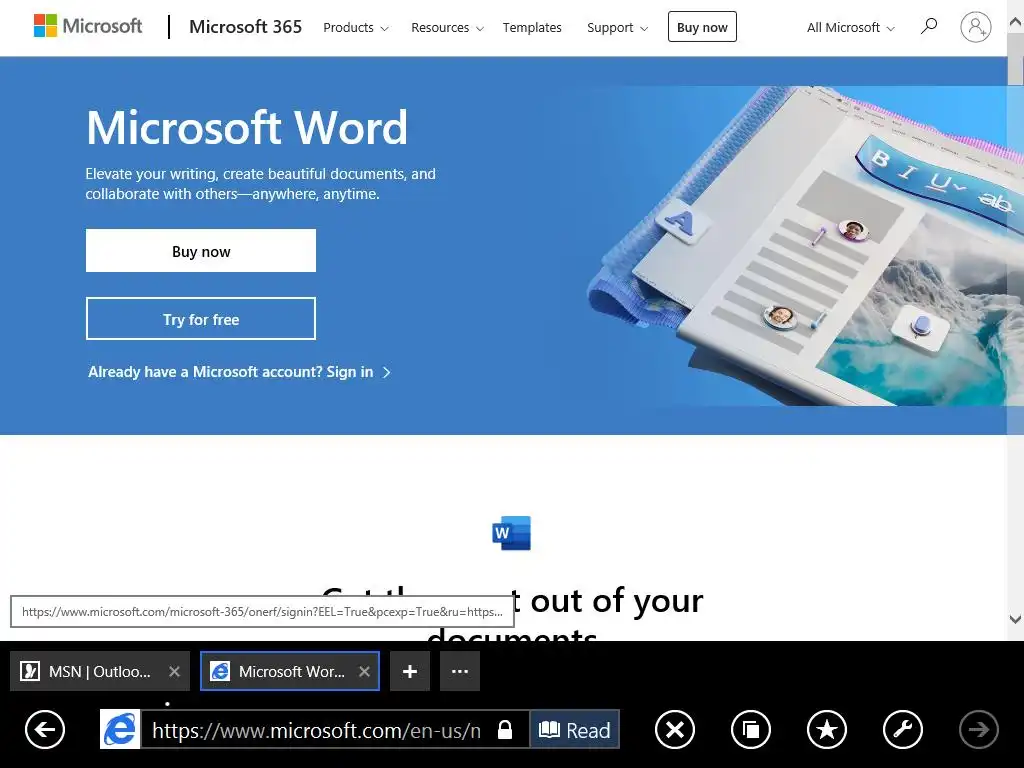Open page tools with the wrench icon

[903, 729]
